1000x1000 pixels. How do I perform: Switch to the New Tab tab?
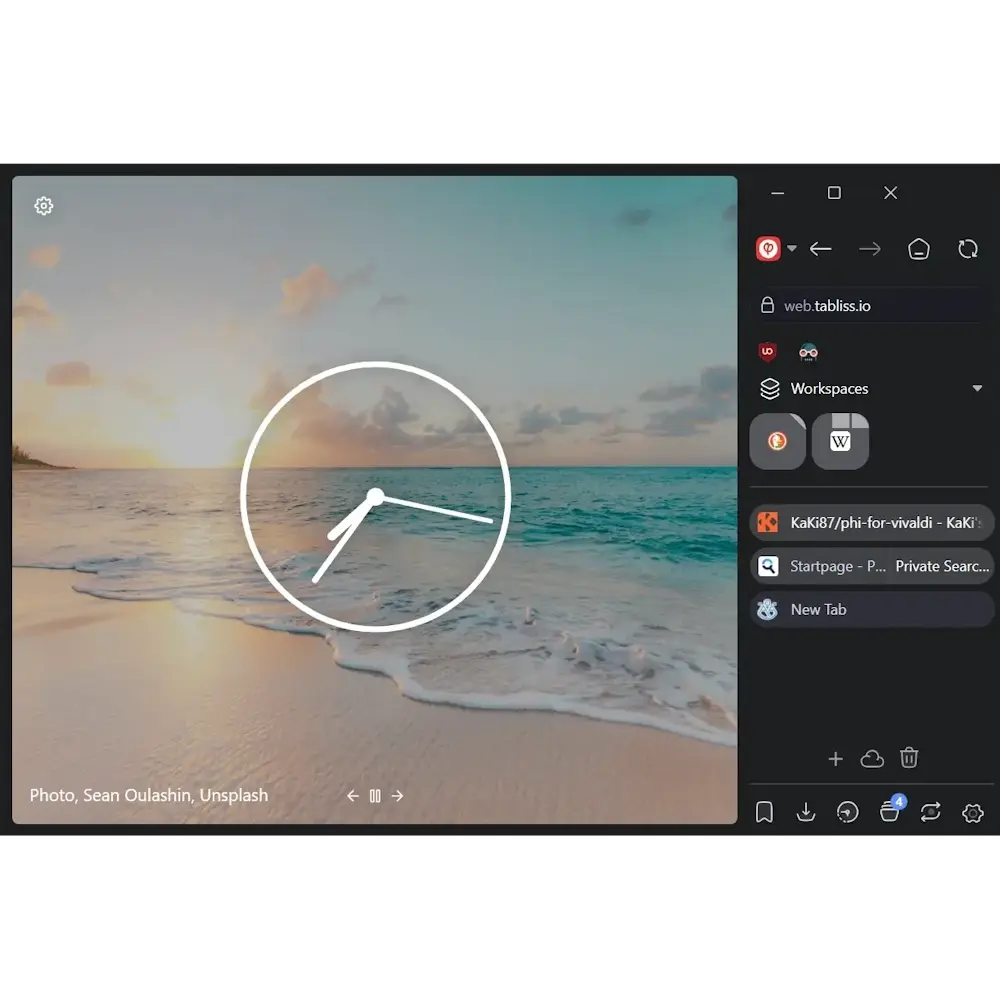point(871,610)
